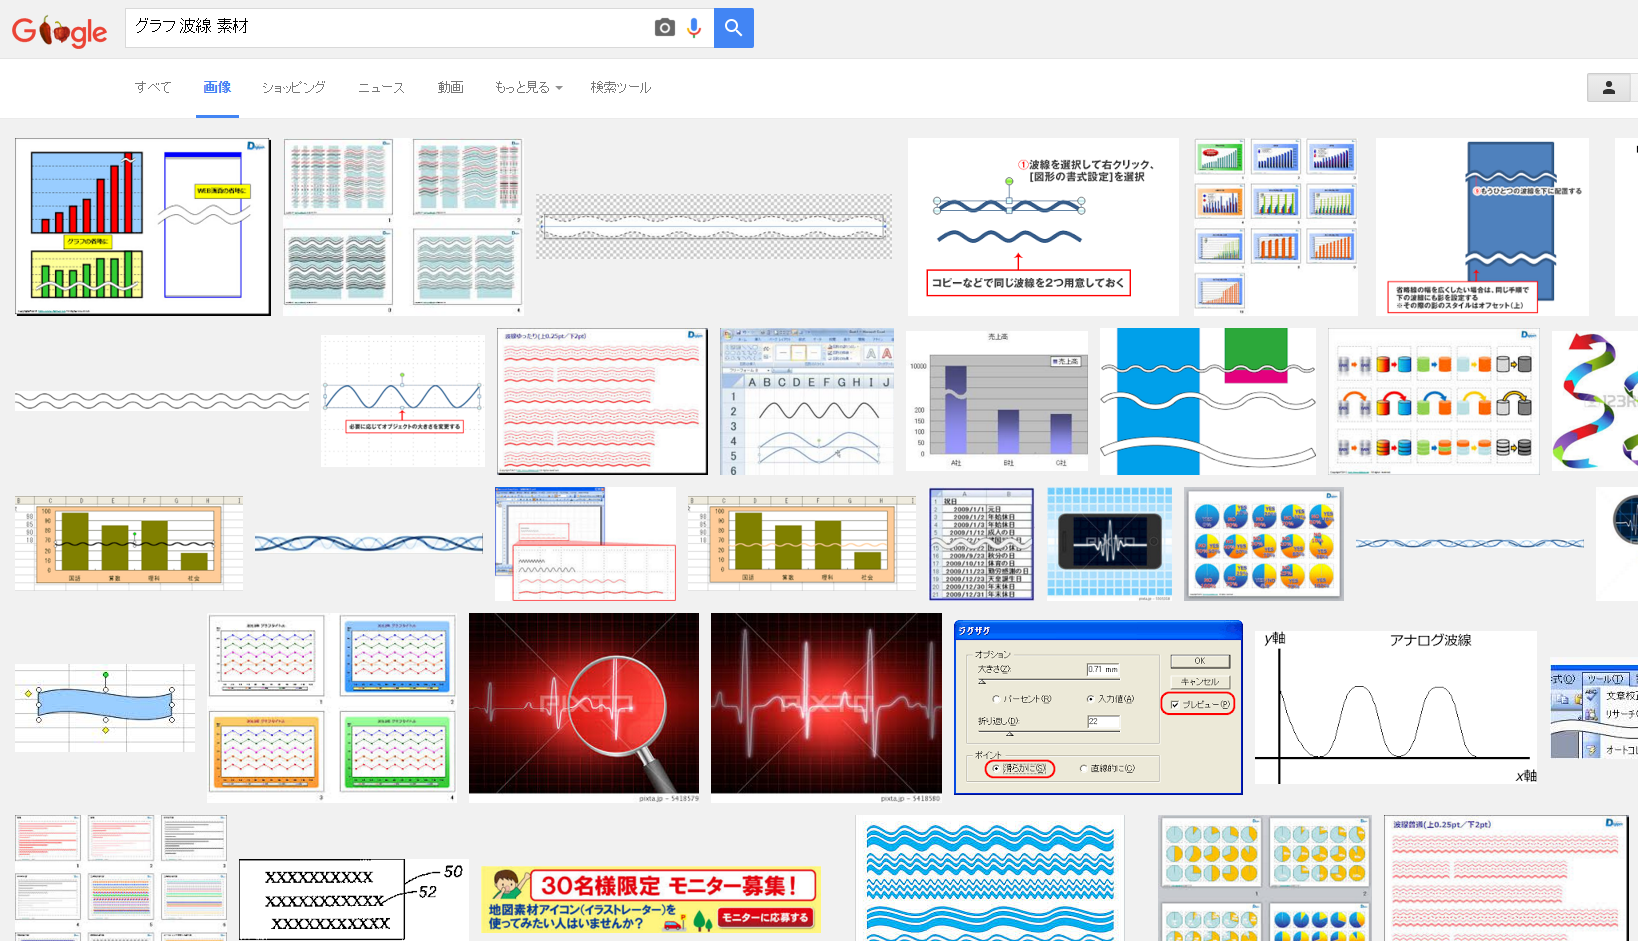Switch to the すべて tab
Screen dimensions: 1638x941
tap(153, 87)
